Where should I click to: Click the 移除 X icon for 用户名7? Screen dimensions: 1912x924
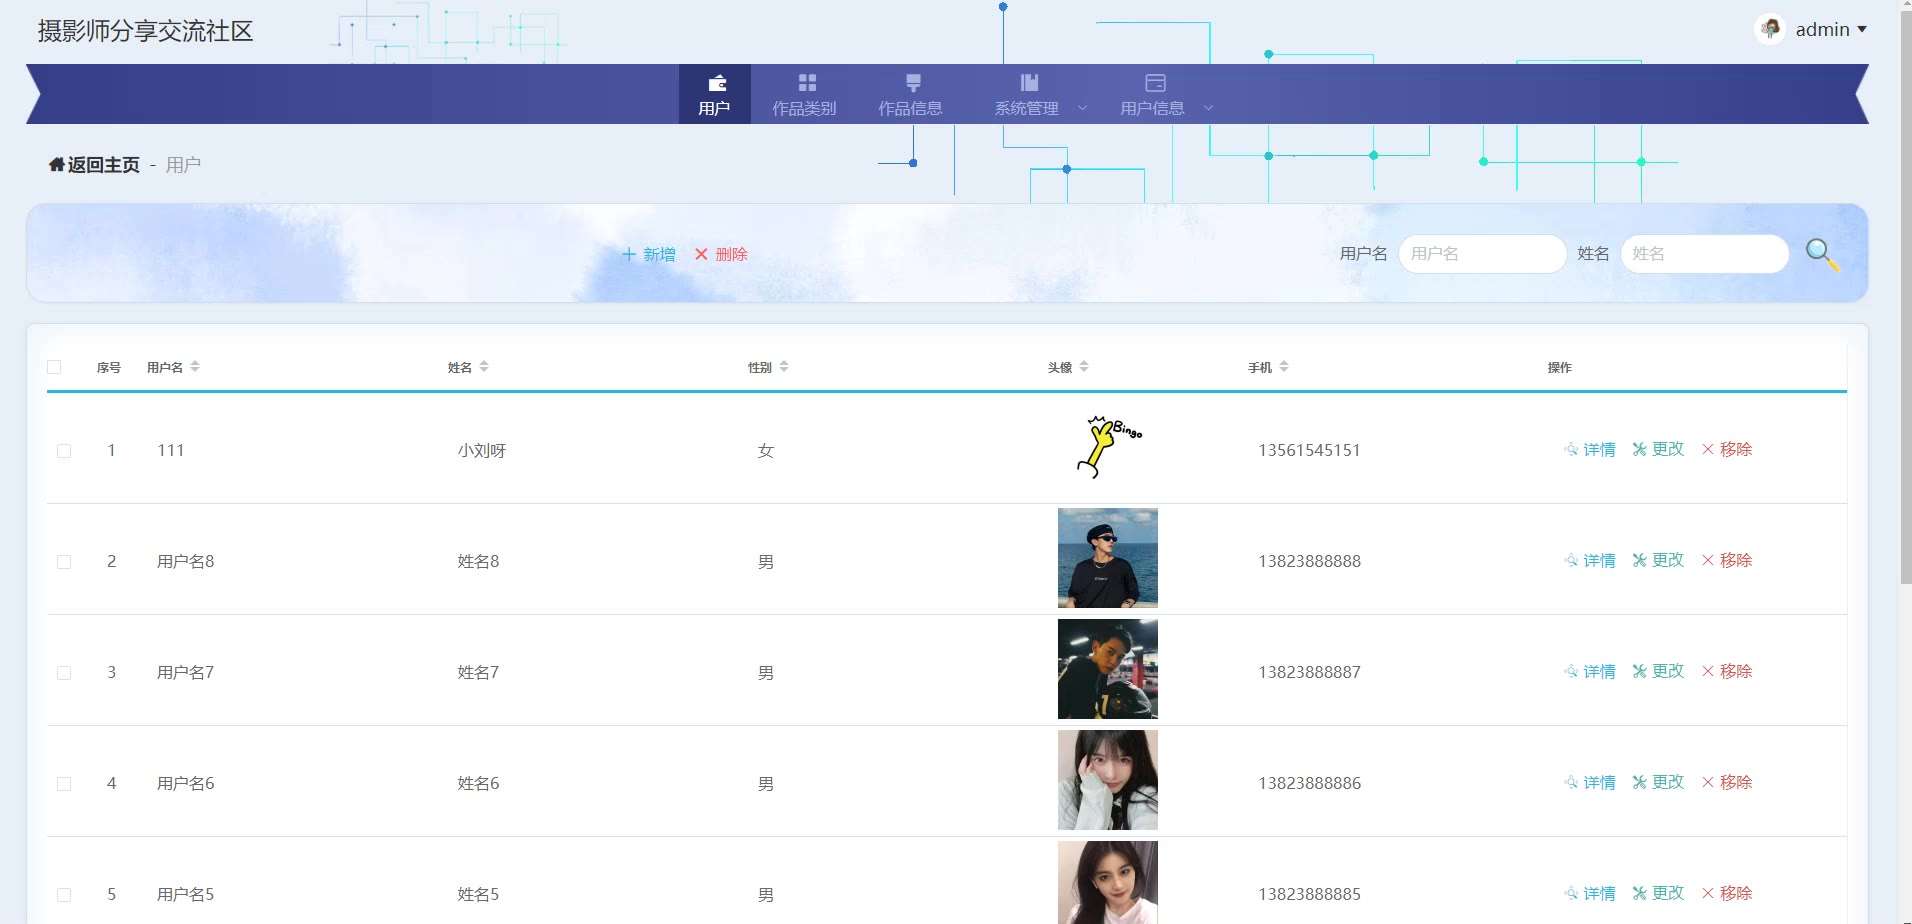[1708, 671]
